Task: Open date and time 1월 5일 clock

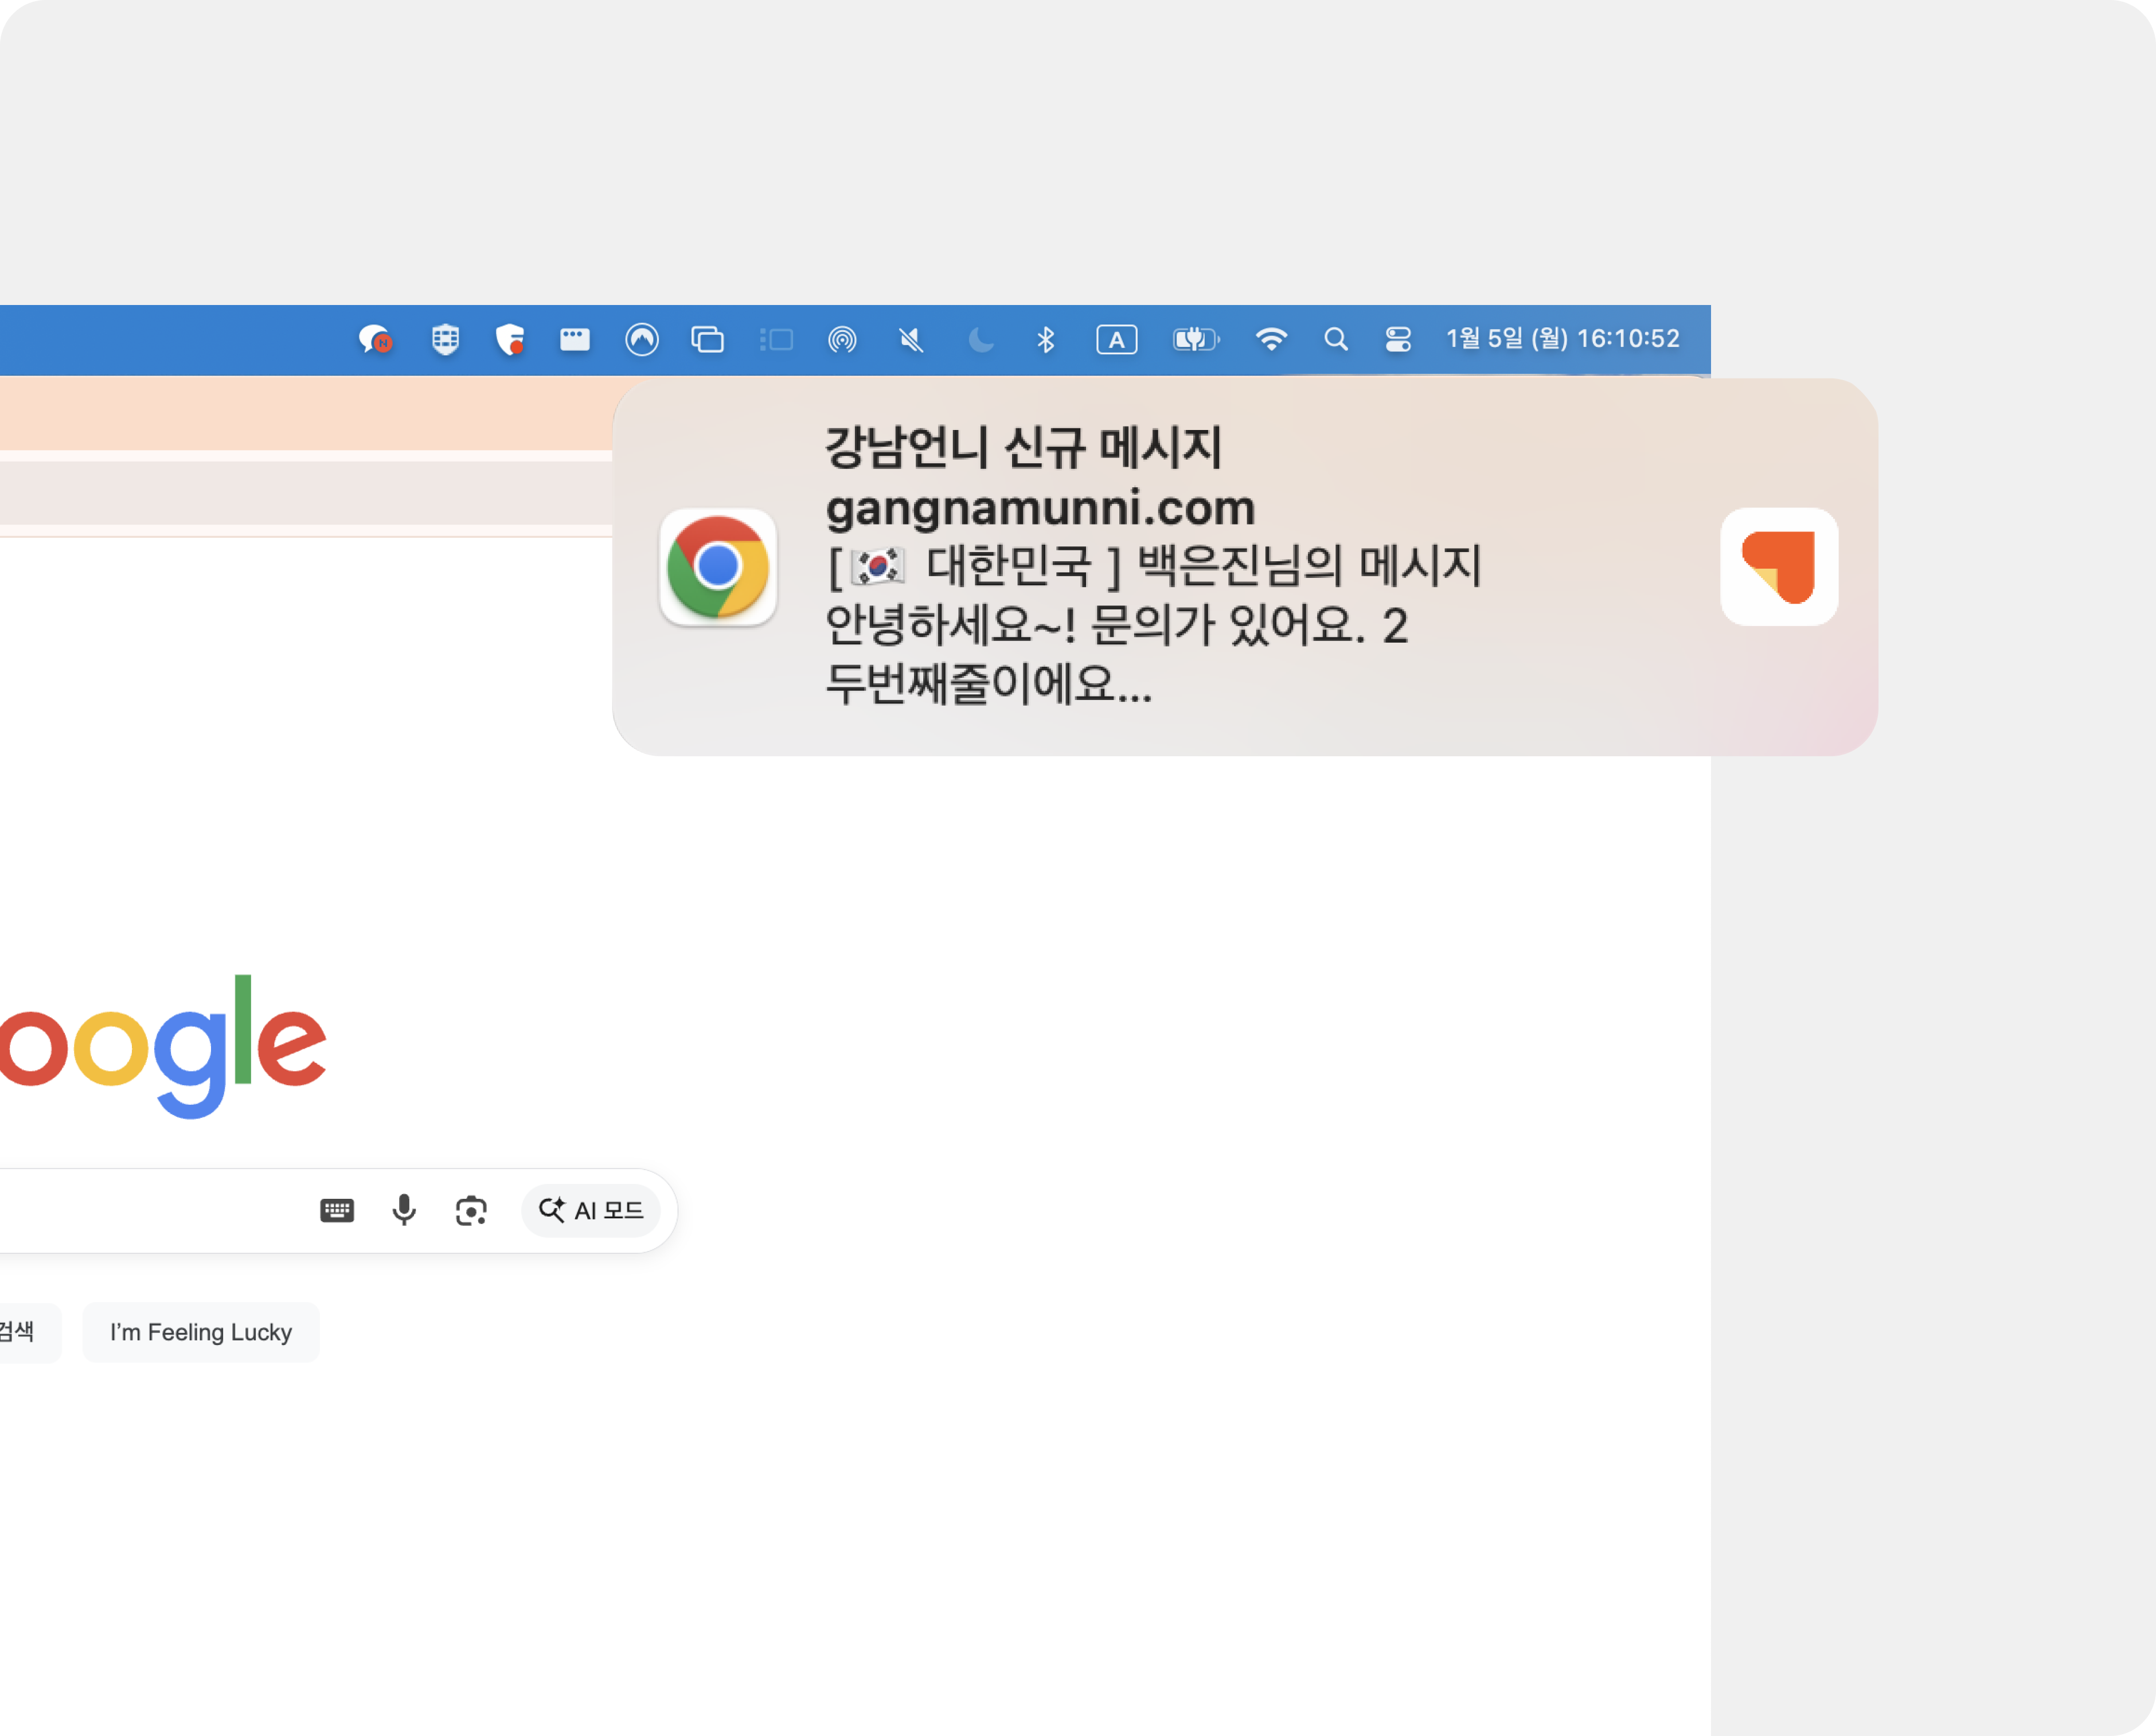Action: pyautogui.click(x=1562, y=339)
